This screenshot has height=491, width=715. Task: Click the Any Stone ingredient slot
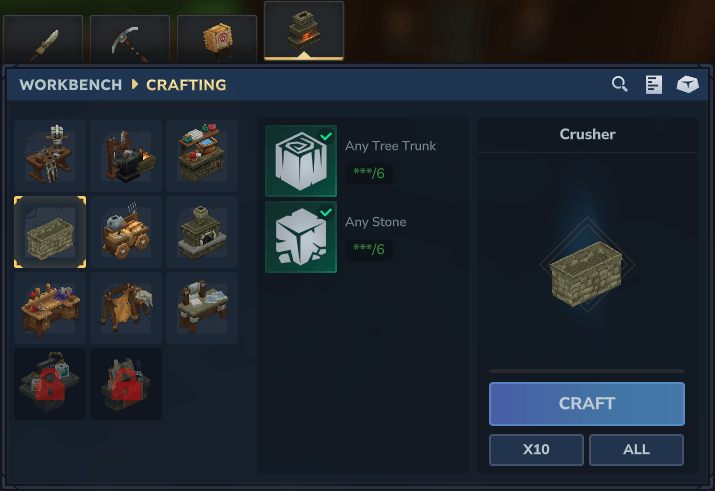coord(301,237)
